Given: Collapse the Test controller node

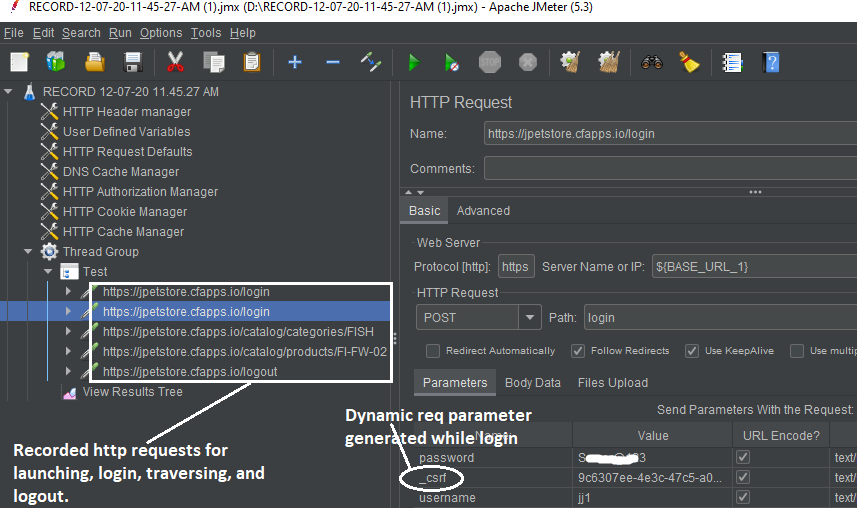Looking at the screenshot, I should pyautogui.click(x=48, y=271).
